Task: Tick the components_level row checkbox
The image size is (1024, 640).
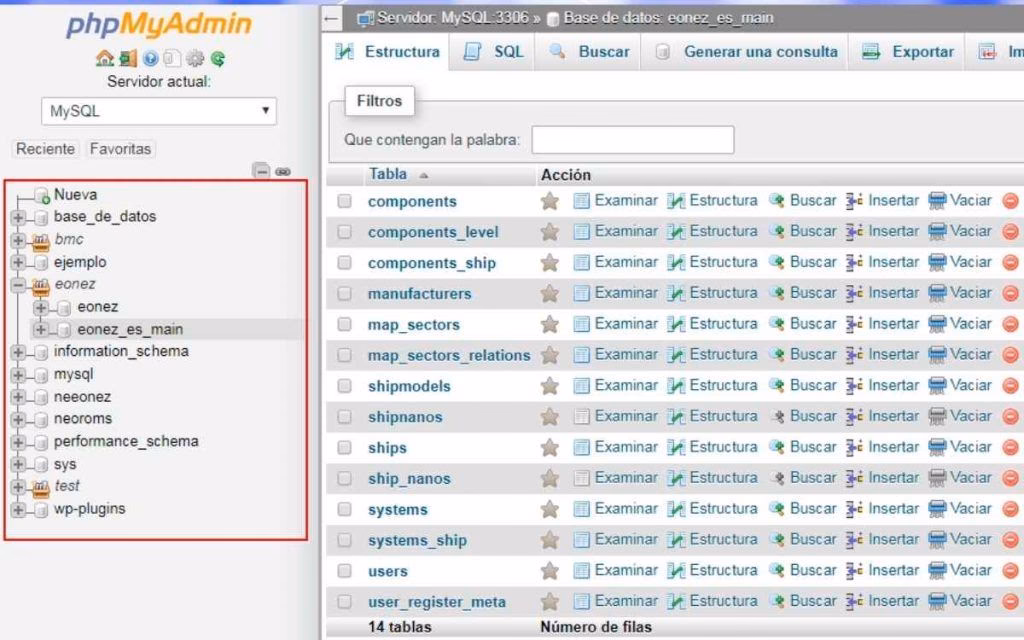Action: click(x=344, y=232)
